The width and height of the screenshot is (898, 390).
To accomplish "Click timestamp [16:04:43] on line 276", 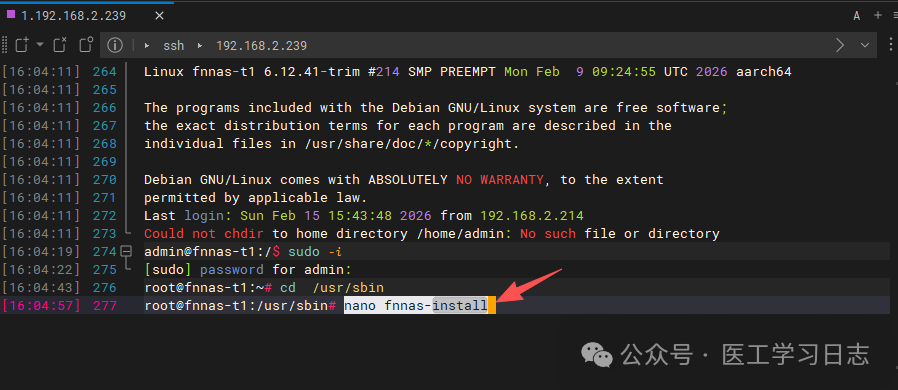I will 41,287.
